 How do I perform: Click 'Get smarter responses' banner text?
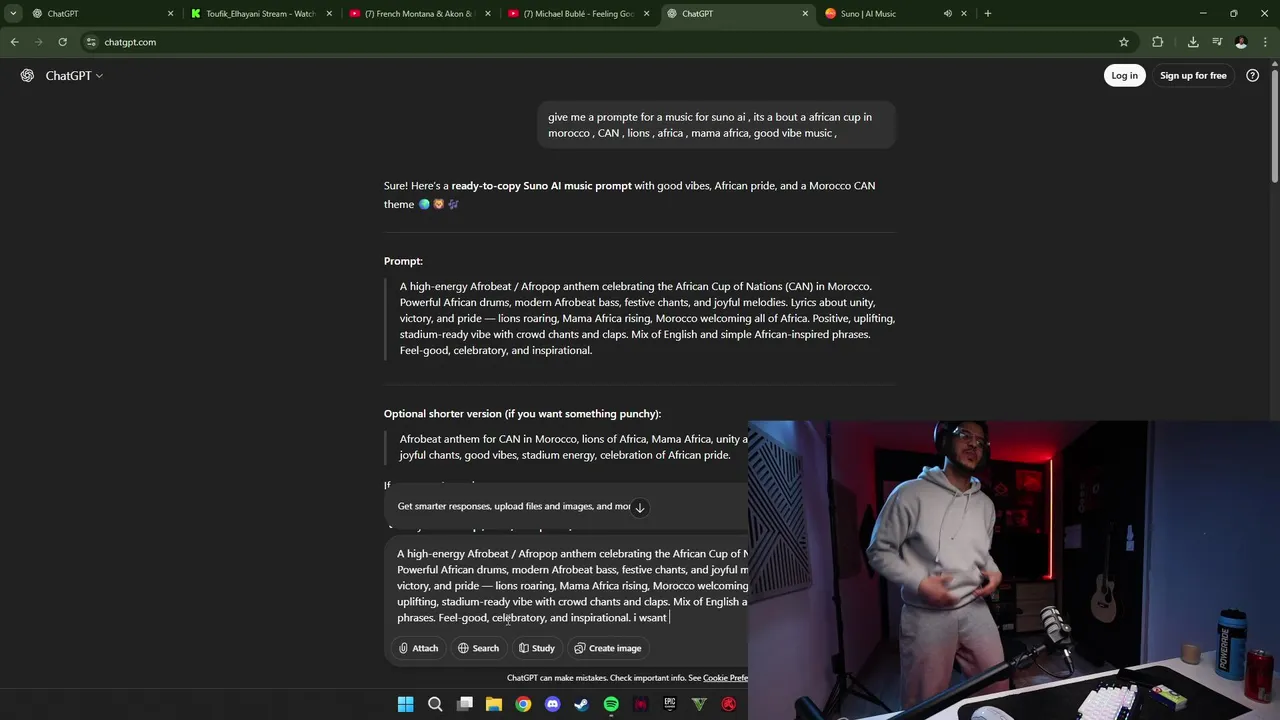[513, 506]
